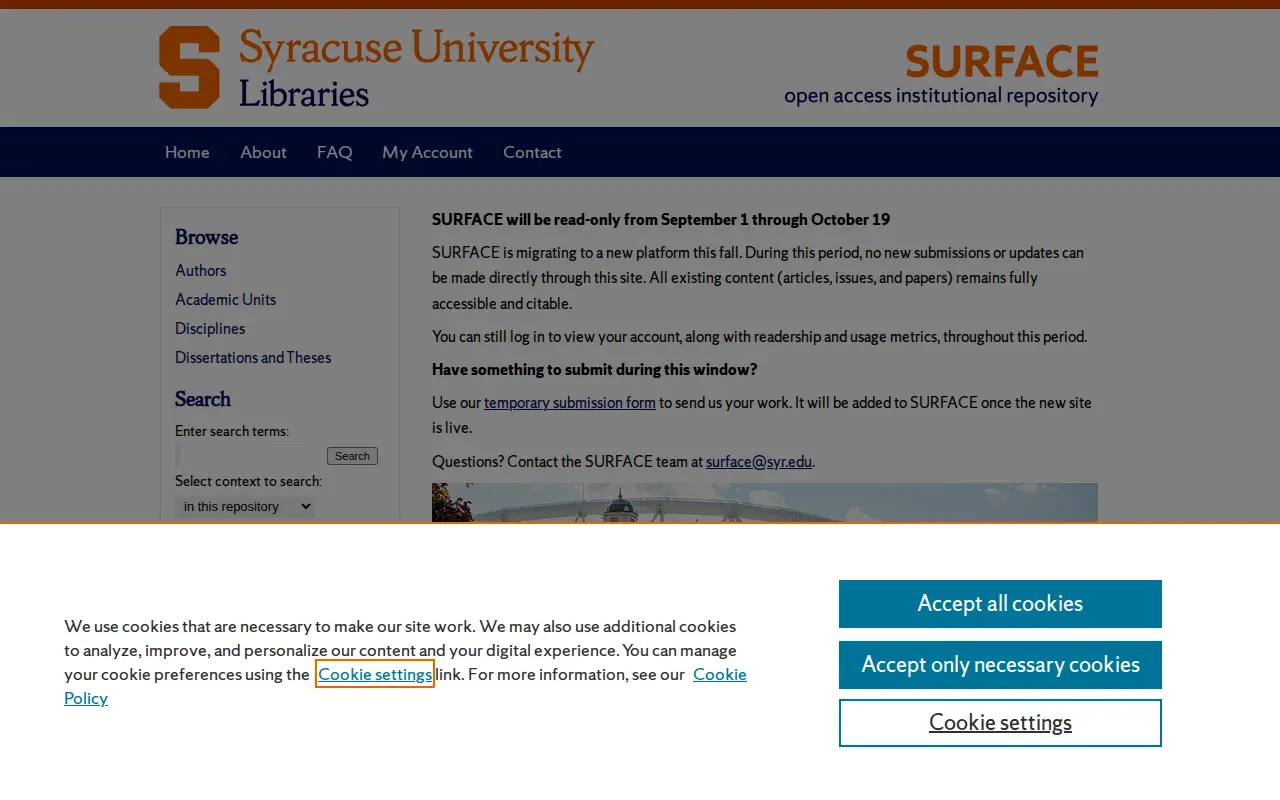Viewport: 1280px width, 800px height.
Task: Click the inline Cookie settings link
Action: pyautogui.click(x=375, y=674)
